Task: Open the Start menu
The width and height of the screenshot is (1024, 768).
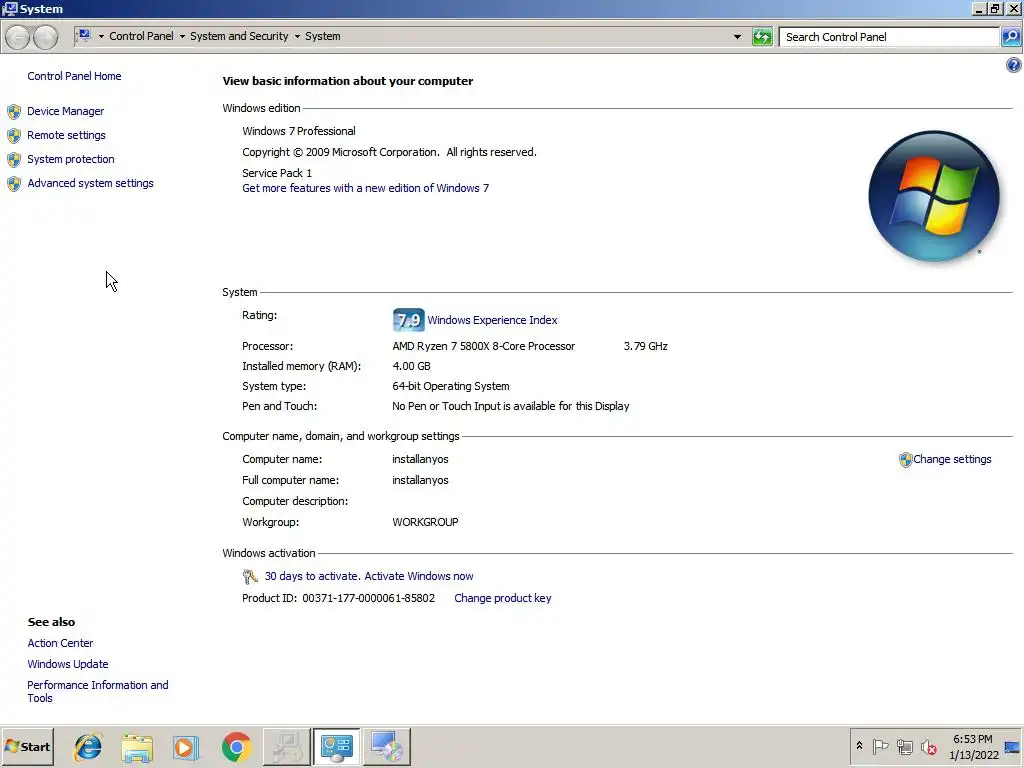Action: point(27,747)
